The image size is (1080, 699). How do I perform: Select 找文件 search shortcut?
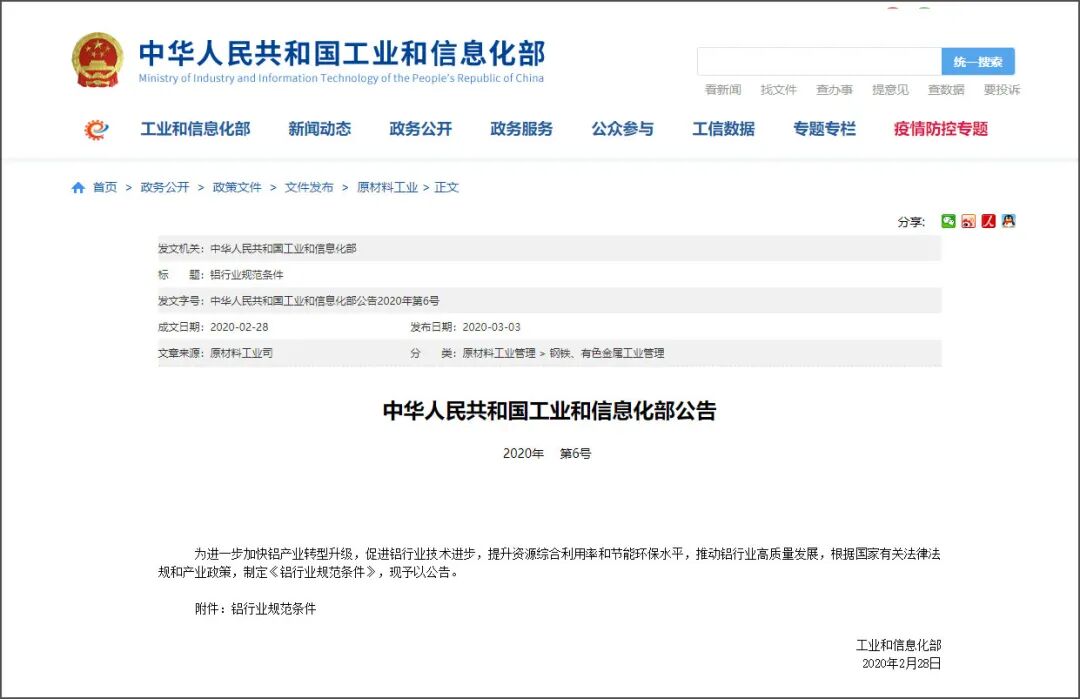click(778, 90)
